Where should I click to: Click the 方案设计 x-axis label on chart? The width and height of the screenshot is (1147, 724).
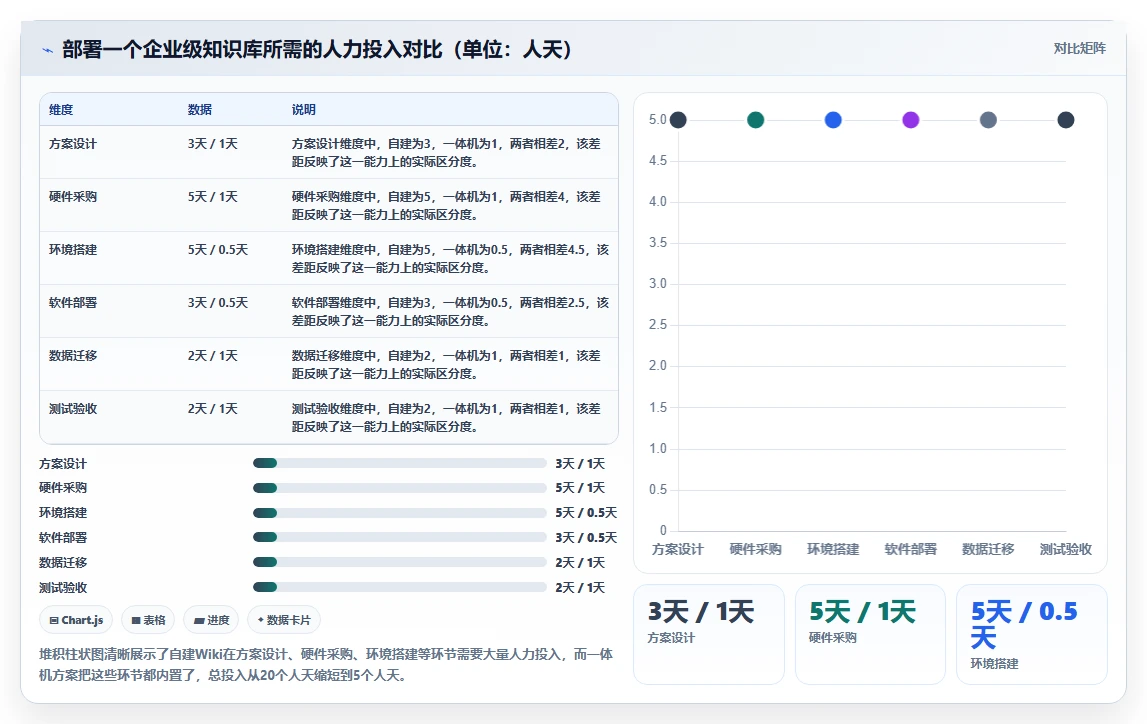(678, 549)
